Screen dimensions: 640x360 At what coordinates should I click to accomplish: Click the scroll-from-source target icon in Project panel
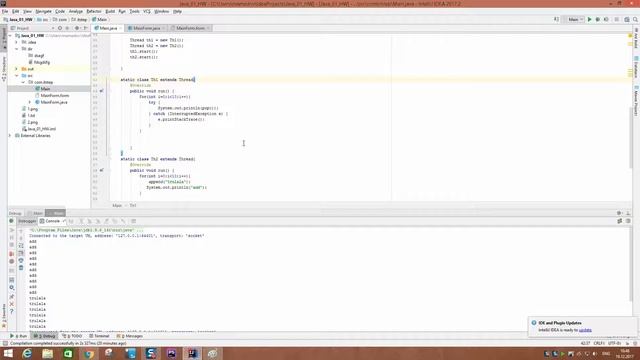click(60, 28)
